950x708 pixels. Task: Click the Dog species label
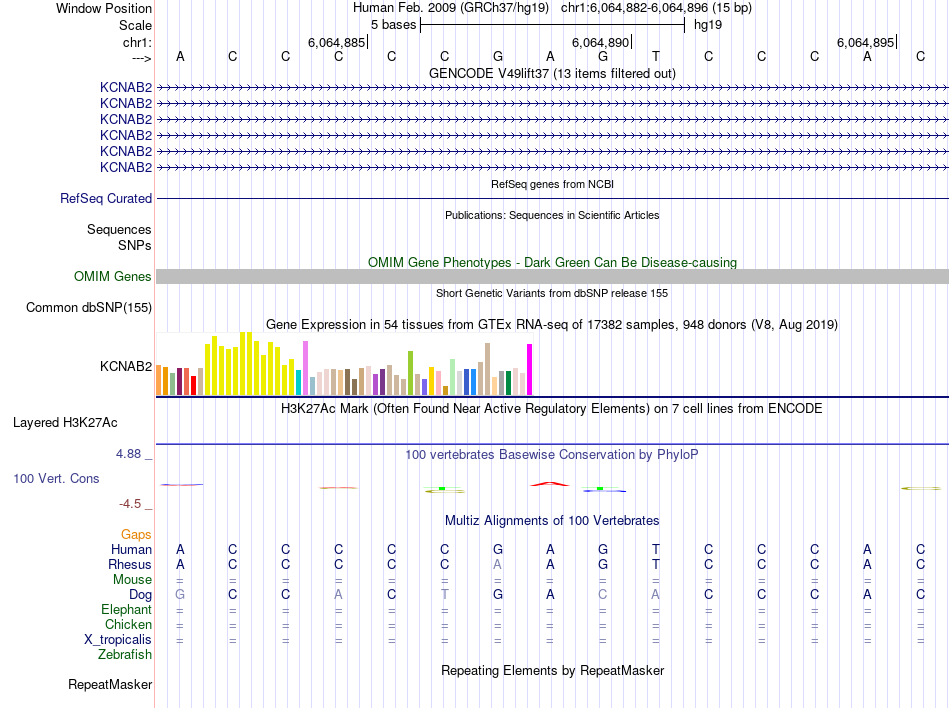coord(140,595)
